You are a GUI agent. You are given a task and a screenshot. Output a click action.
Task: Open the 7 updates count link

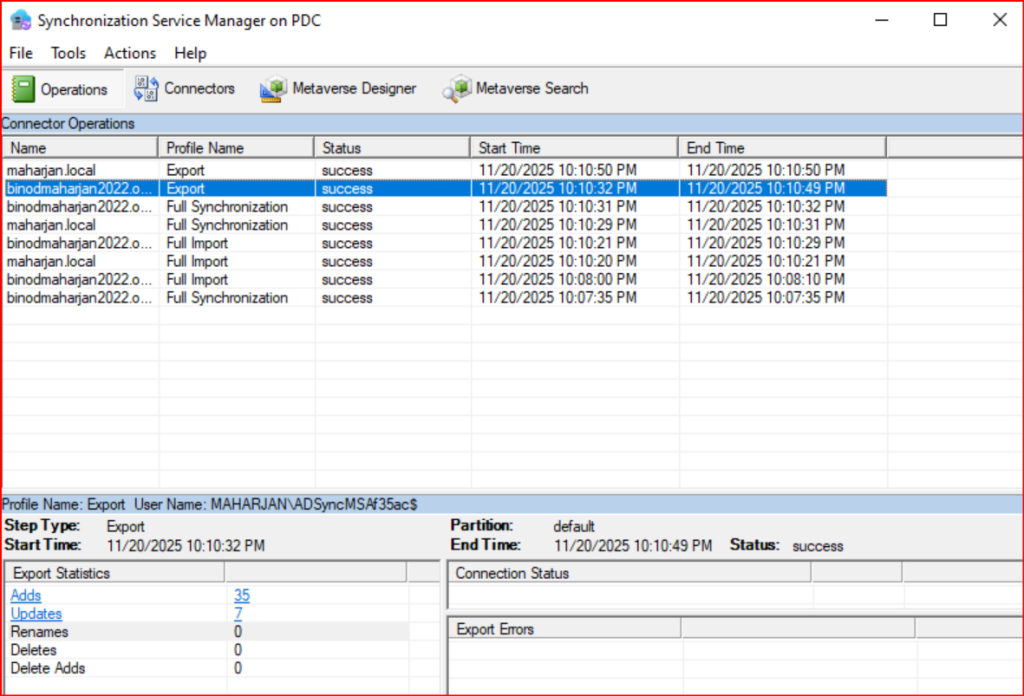tap(238, 614)
